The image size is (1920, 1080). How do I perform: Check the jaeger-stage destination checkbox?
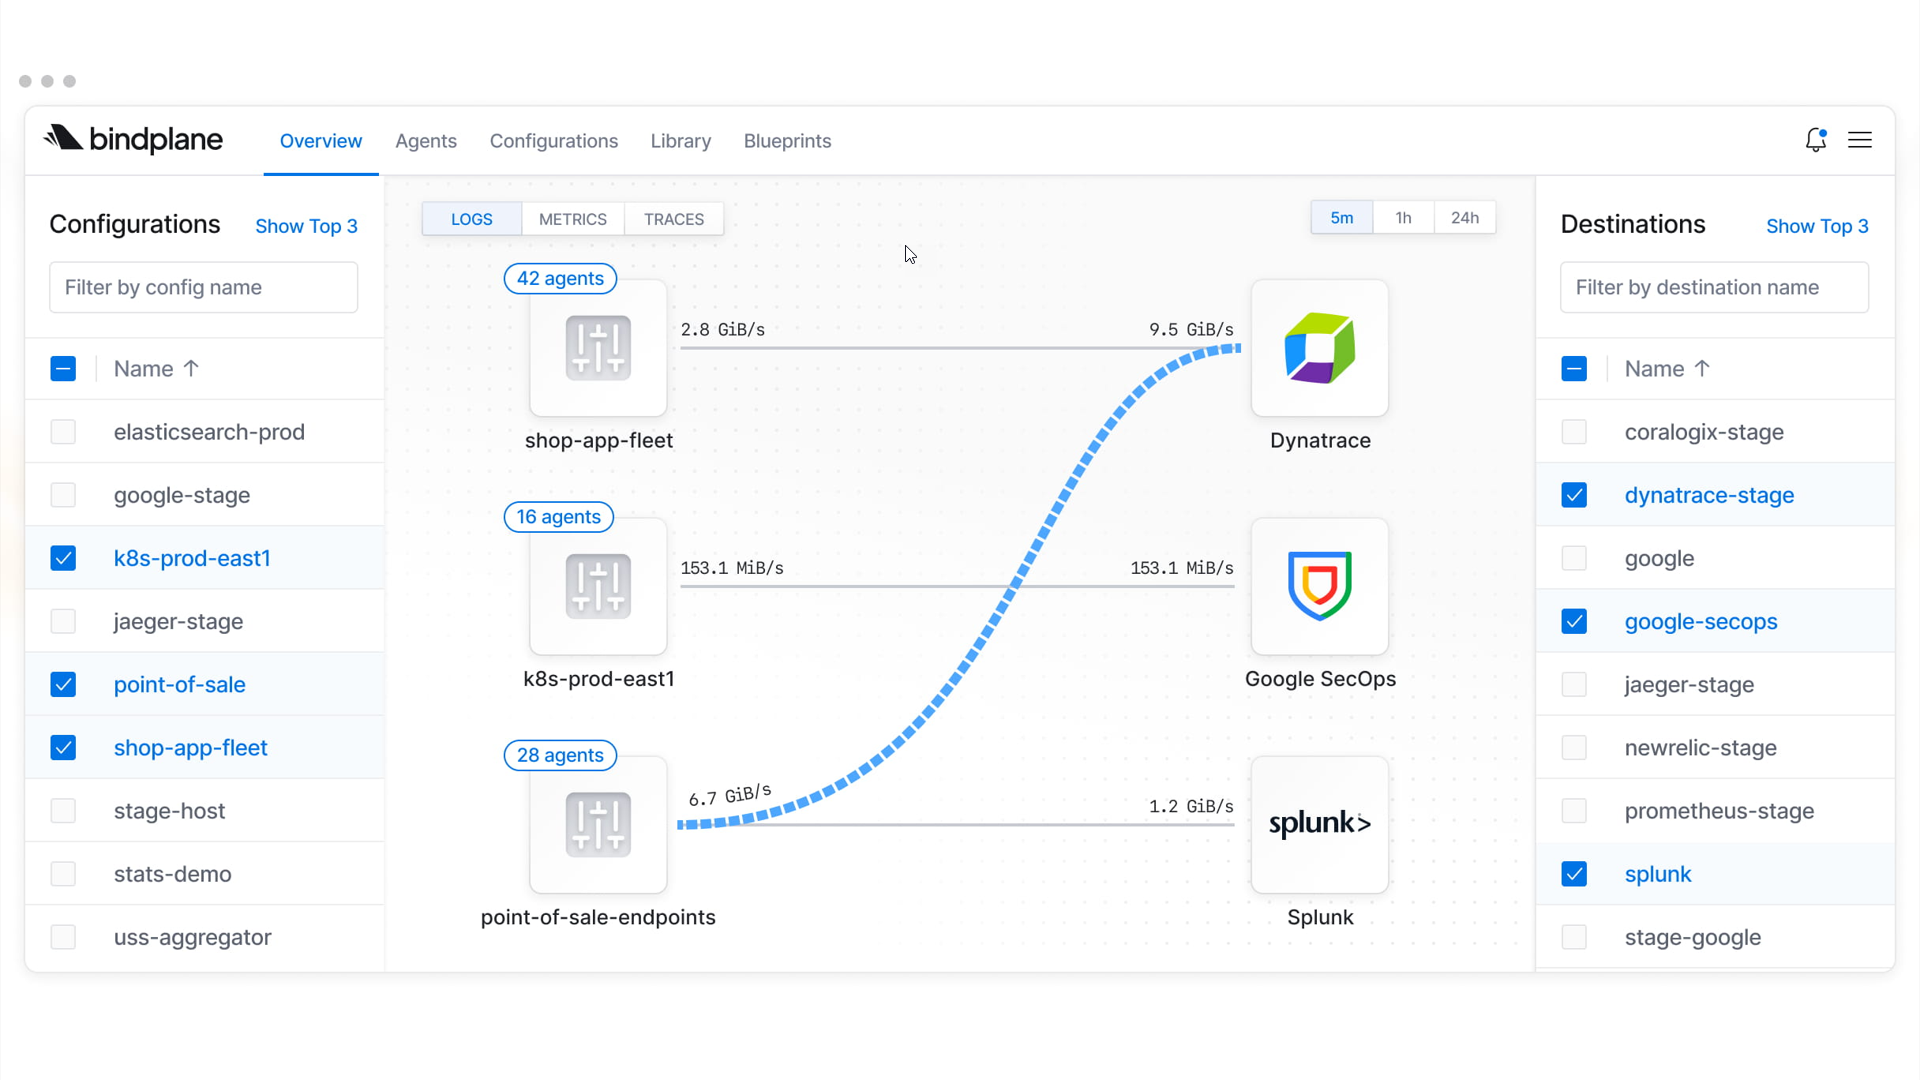[x=1574, y=684]
